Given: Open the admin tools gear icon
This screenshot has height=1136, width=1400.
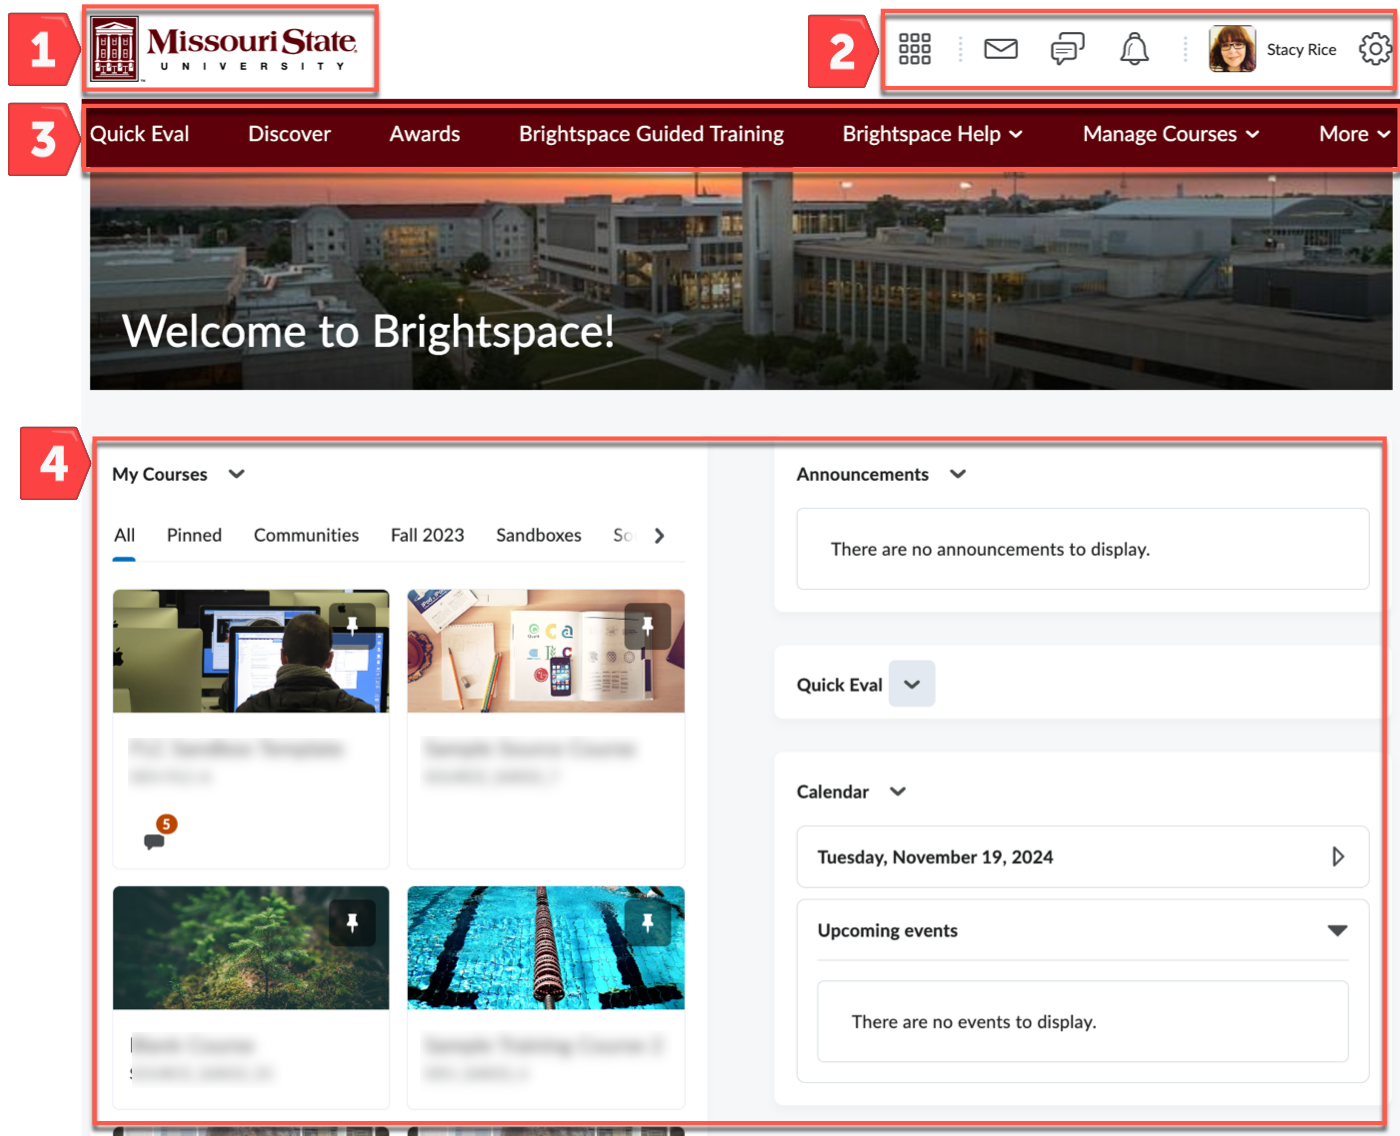Looking at the screenshot, I should click(x=1375, y=49).
